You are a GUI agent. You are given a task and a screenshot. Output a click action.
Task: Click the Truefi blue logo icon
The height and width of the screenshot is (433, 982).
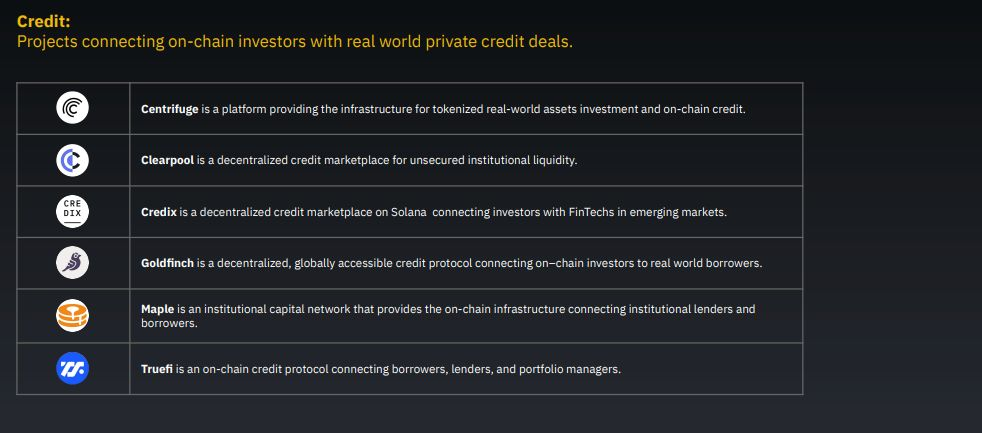[73, 369]
